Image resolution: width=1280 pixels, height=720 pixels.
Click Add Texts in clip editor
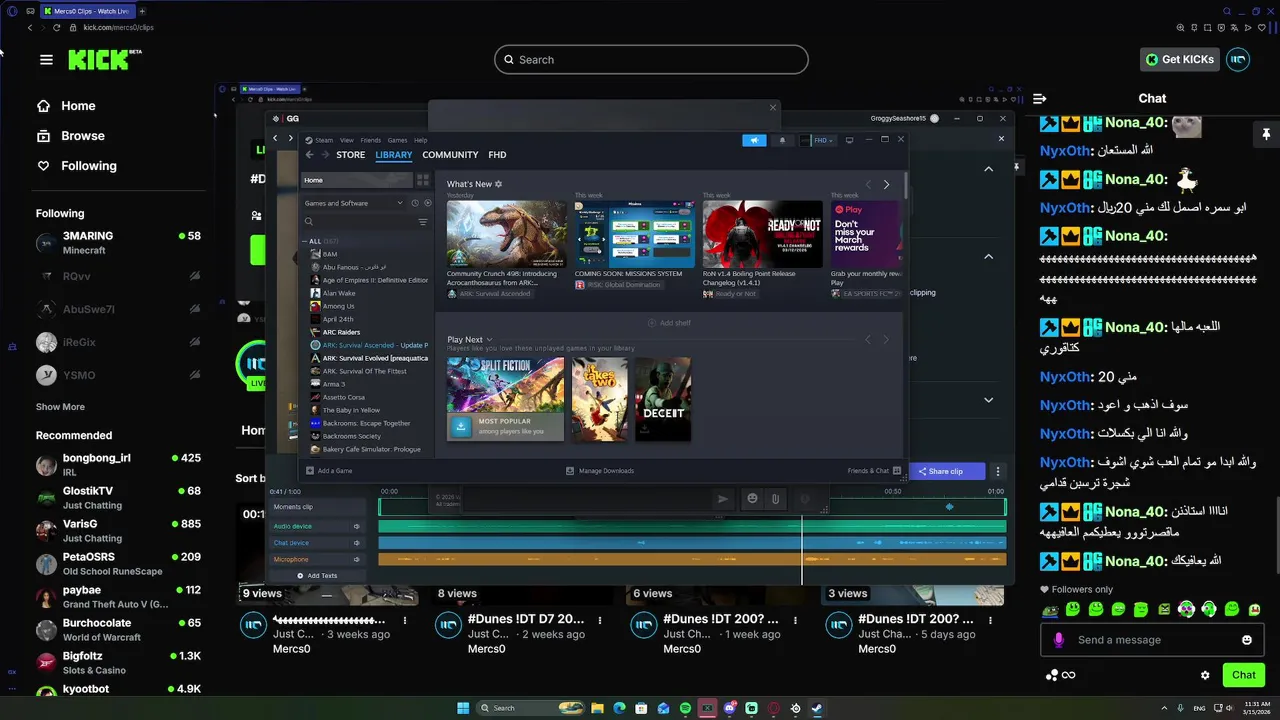(317, 576)
